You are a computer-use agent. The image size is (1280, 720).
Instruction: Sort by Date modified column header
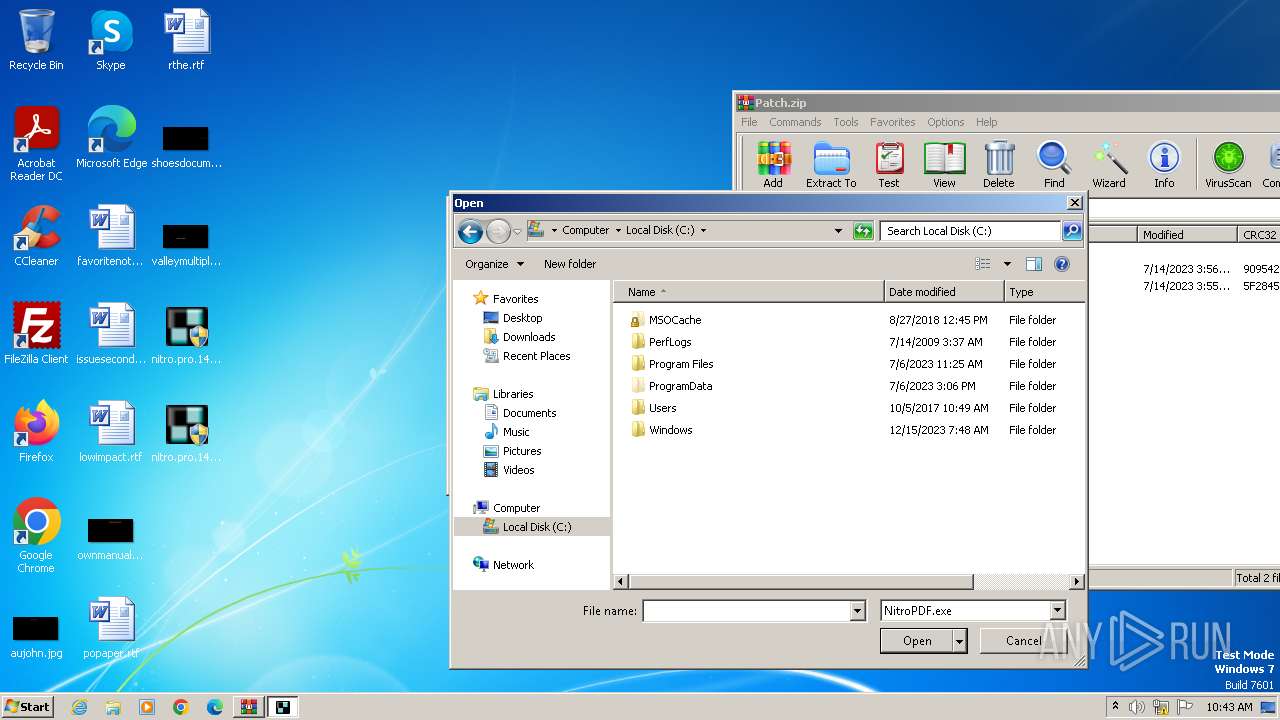[944, 292]
